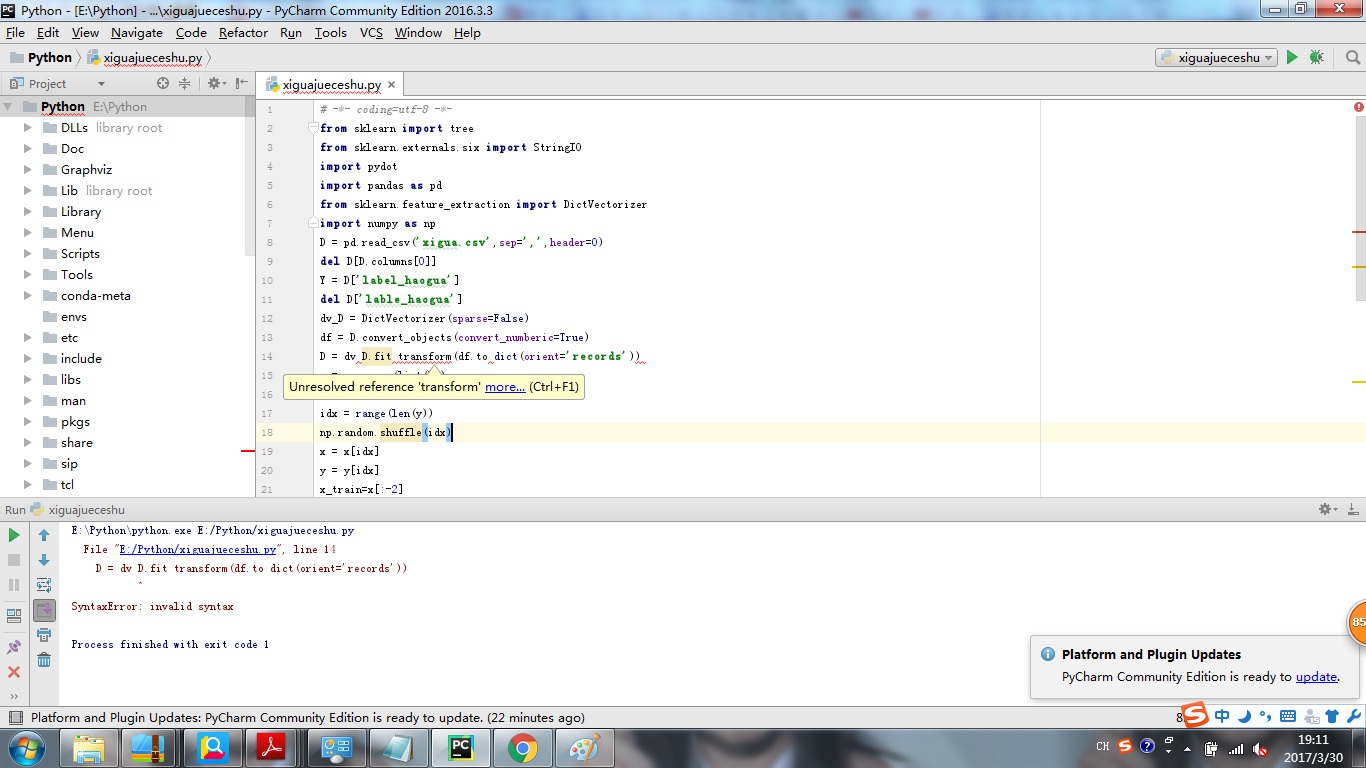The height and width of the screenshot is (768, 1366).
Task: Open the orange Sogou input method S icon
Action: click(x=1196, y=716)
